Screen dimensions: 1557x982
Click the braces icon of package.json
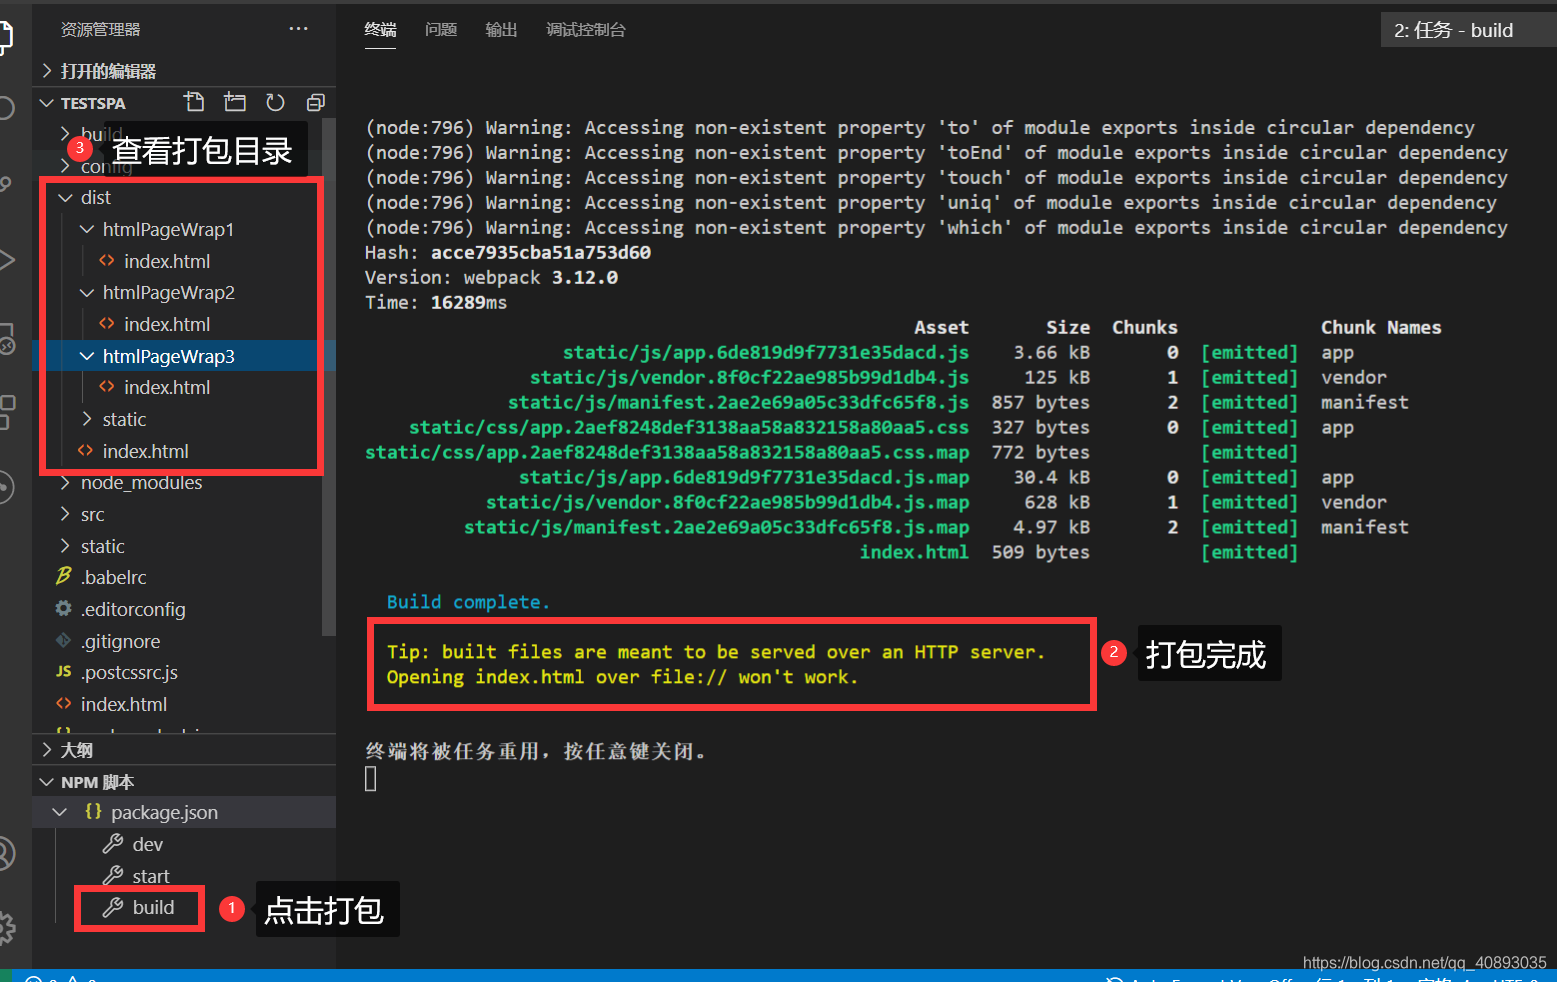click(93, 812)
